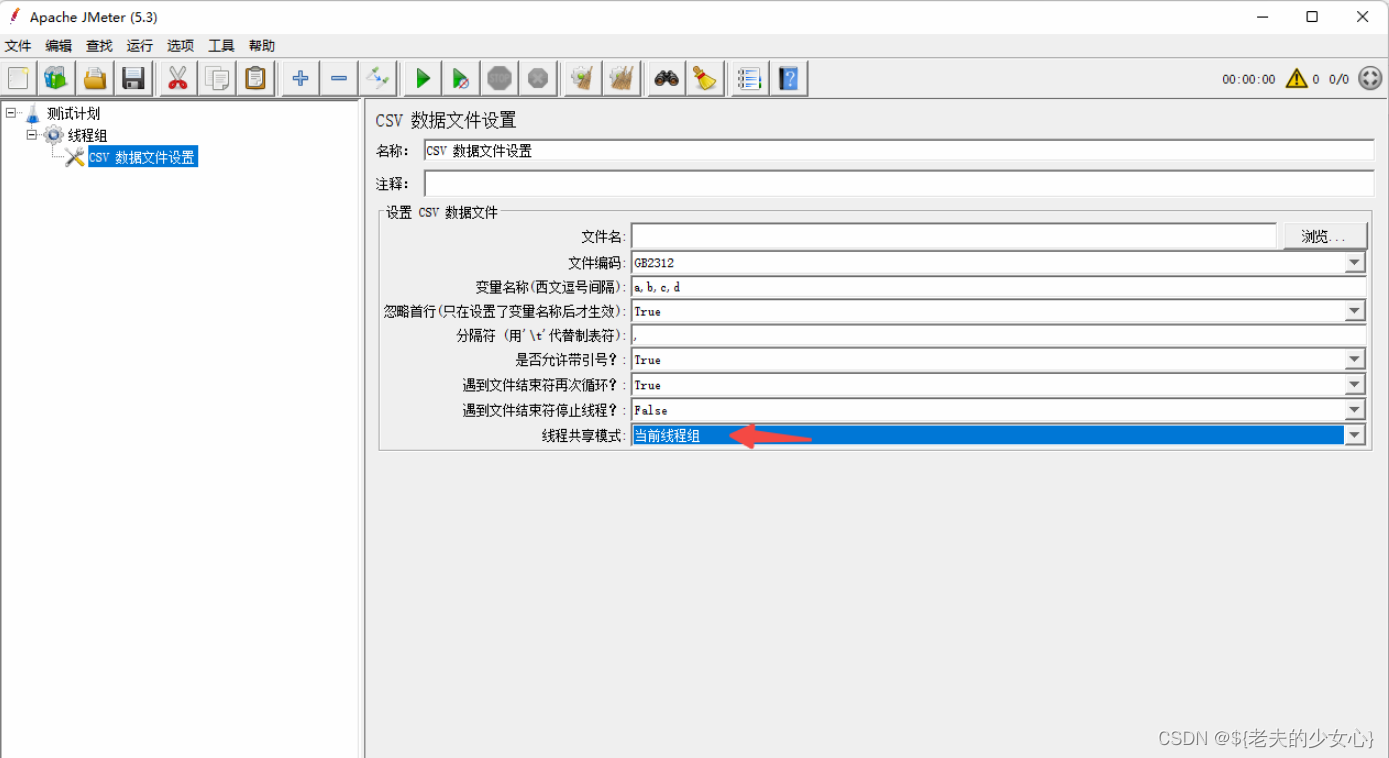The width and height of the screenshot is (1389, 758).
Task: Open the 遇到文件结束符停止线程 dropdown
Action: [x=1355, y=410]
